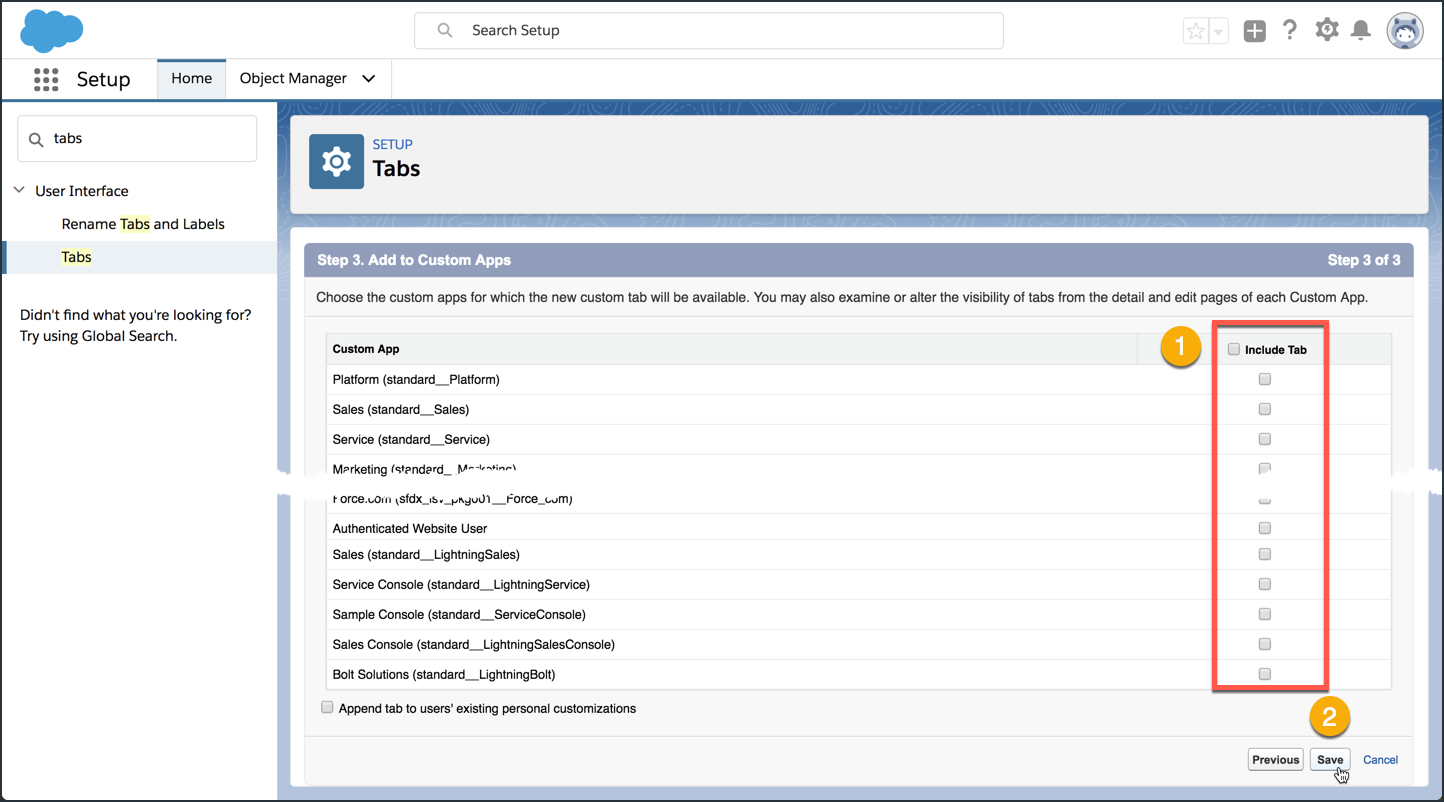The width and height of the screenshot is (1444, 802).
Task: Click the global actions plus icon
Action: [1254, 31]
